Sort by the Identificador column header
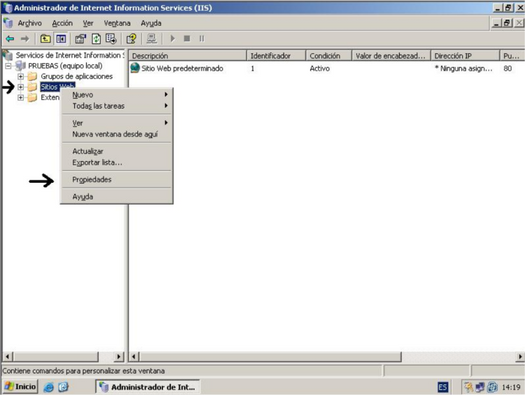 276,56
